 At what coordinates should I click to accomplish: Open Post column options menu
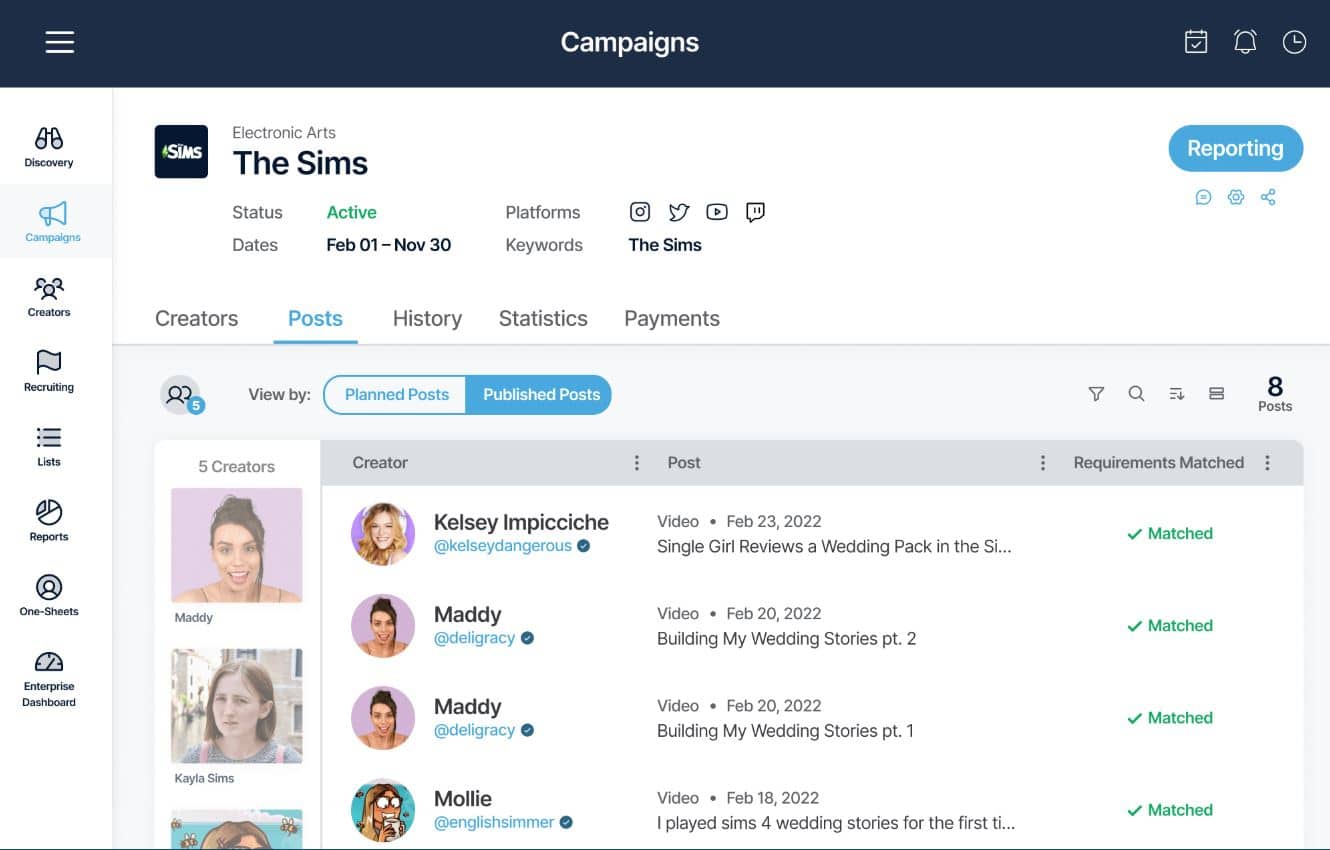(1043, 463)
